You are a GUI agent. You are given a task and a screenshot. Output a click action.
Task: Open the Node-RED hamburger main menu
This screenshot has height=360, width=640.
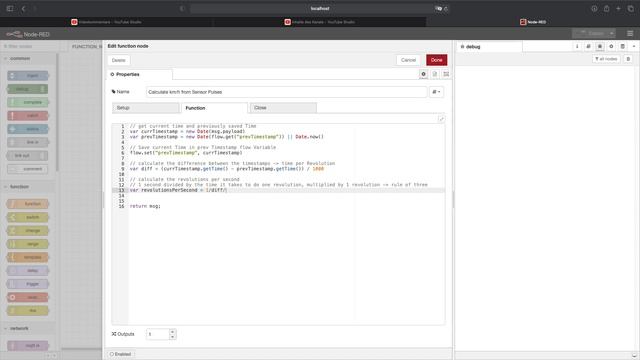pos(630,33)
